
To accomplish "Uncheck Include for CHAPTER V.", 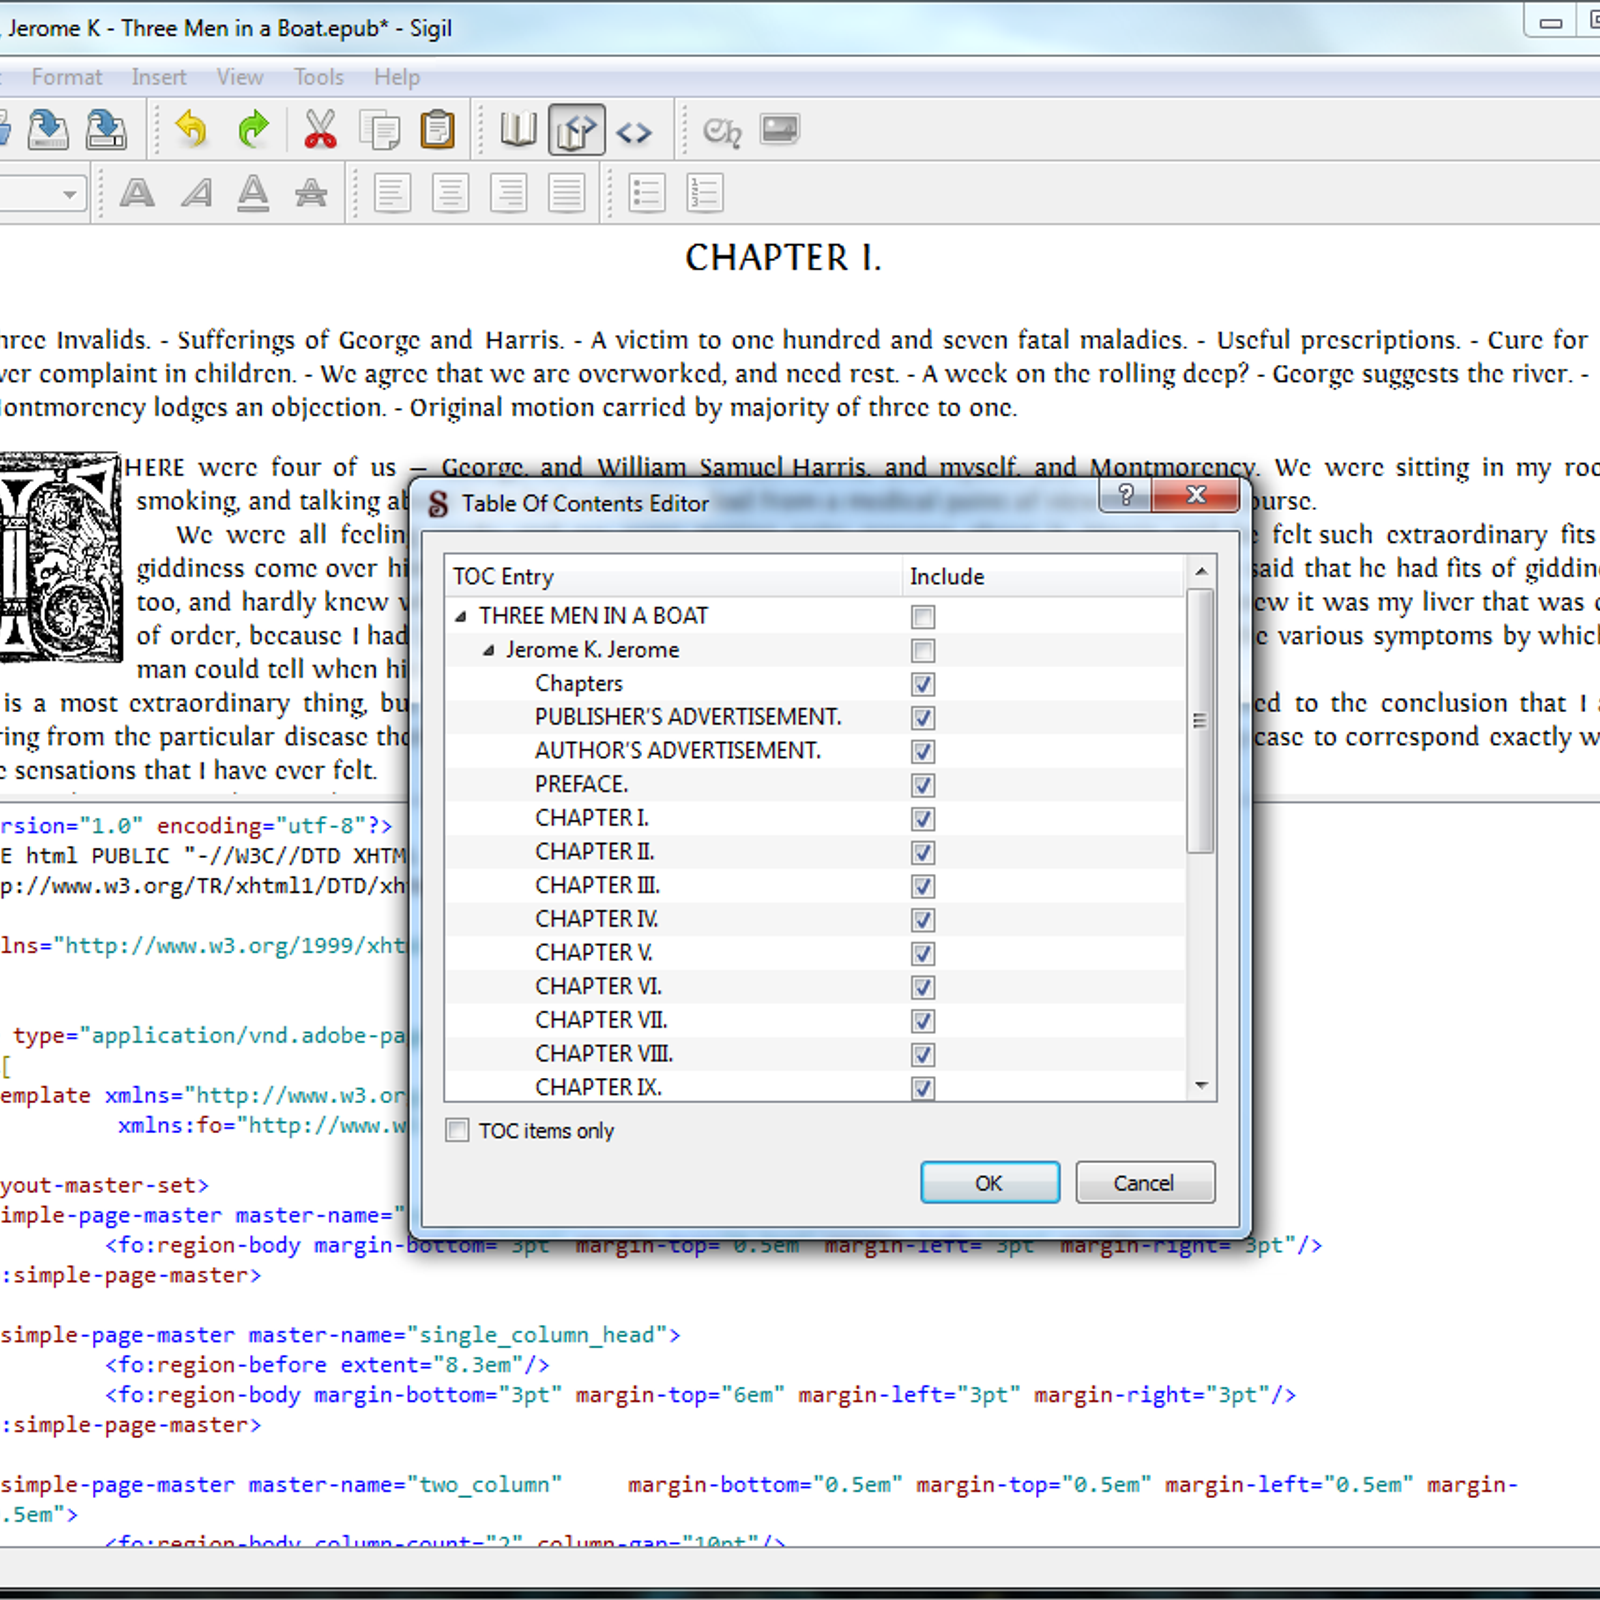I will 923,953.
